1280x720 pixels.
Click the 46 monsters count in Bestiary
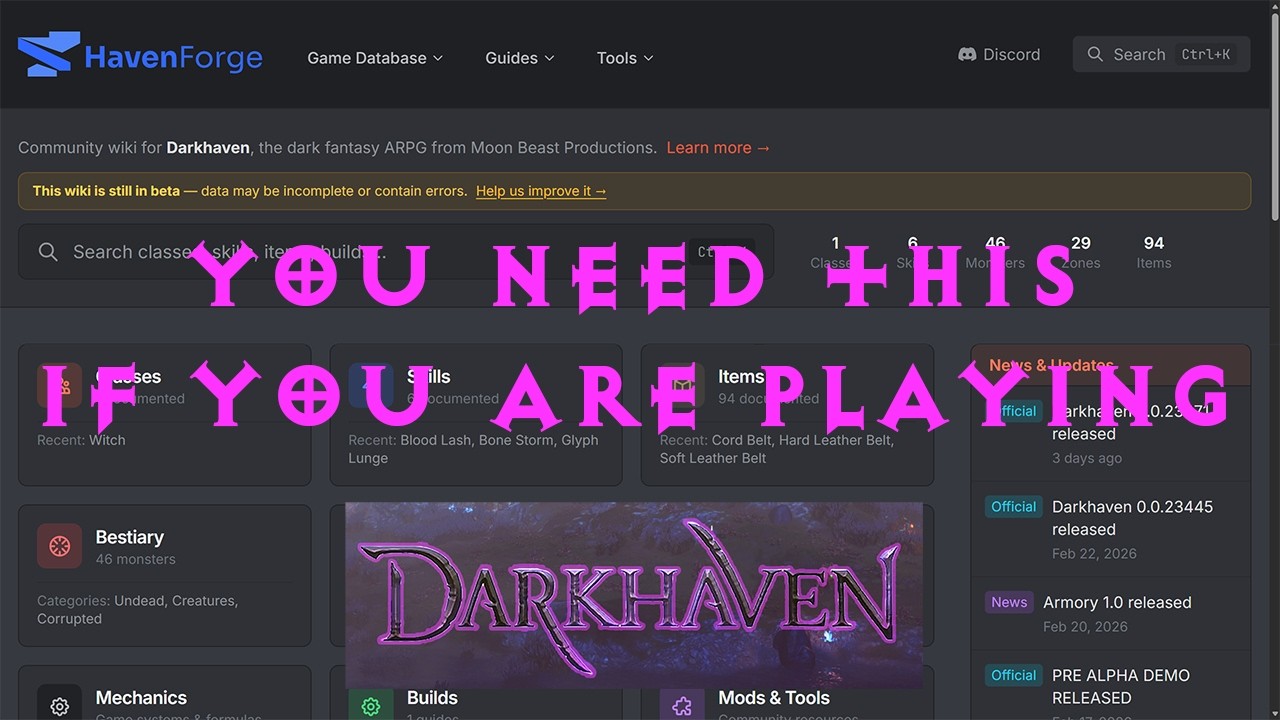click(135, 559)
